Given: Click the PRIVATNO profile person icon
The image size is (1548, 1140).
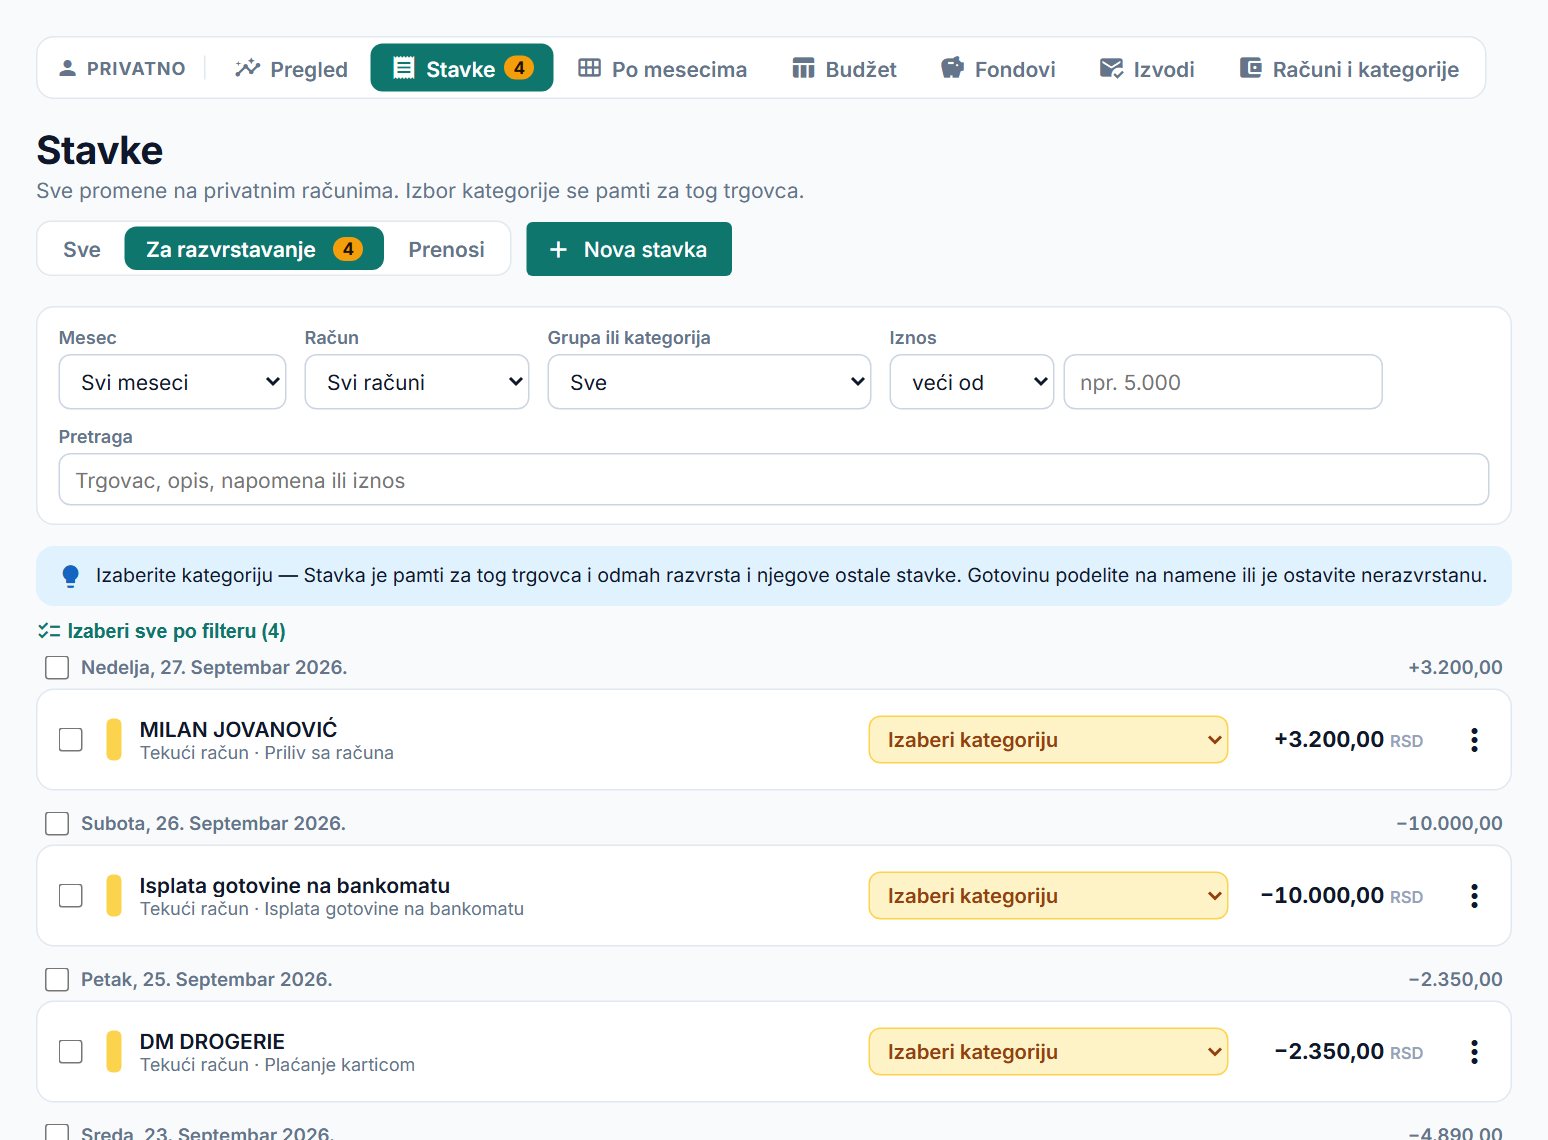Looking at the screenshot, I should (67, 68).
